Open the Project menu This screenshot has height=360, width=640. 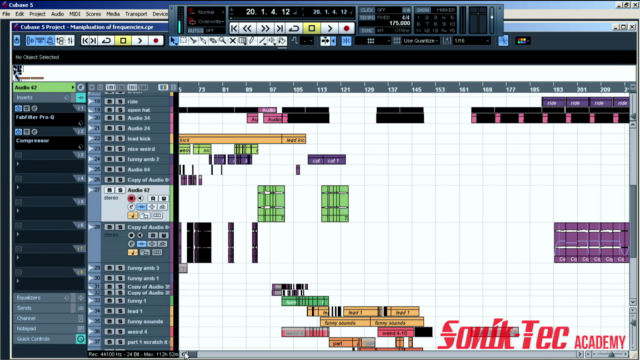[37, 14]
